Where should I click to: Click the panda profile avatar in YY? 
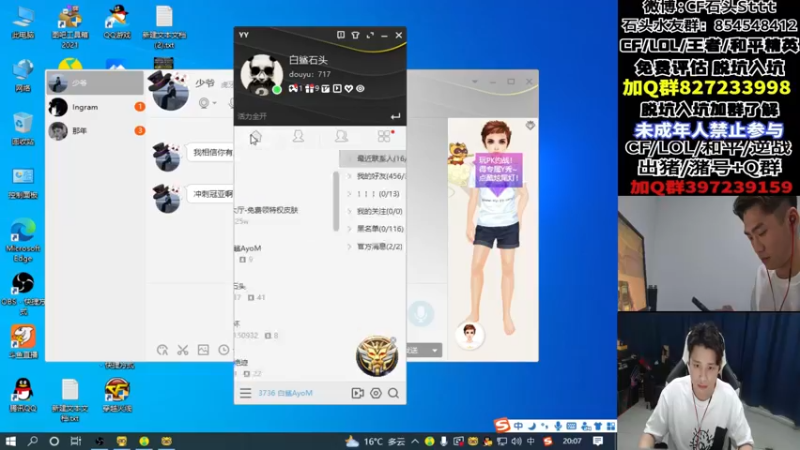[261, 74]
